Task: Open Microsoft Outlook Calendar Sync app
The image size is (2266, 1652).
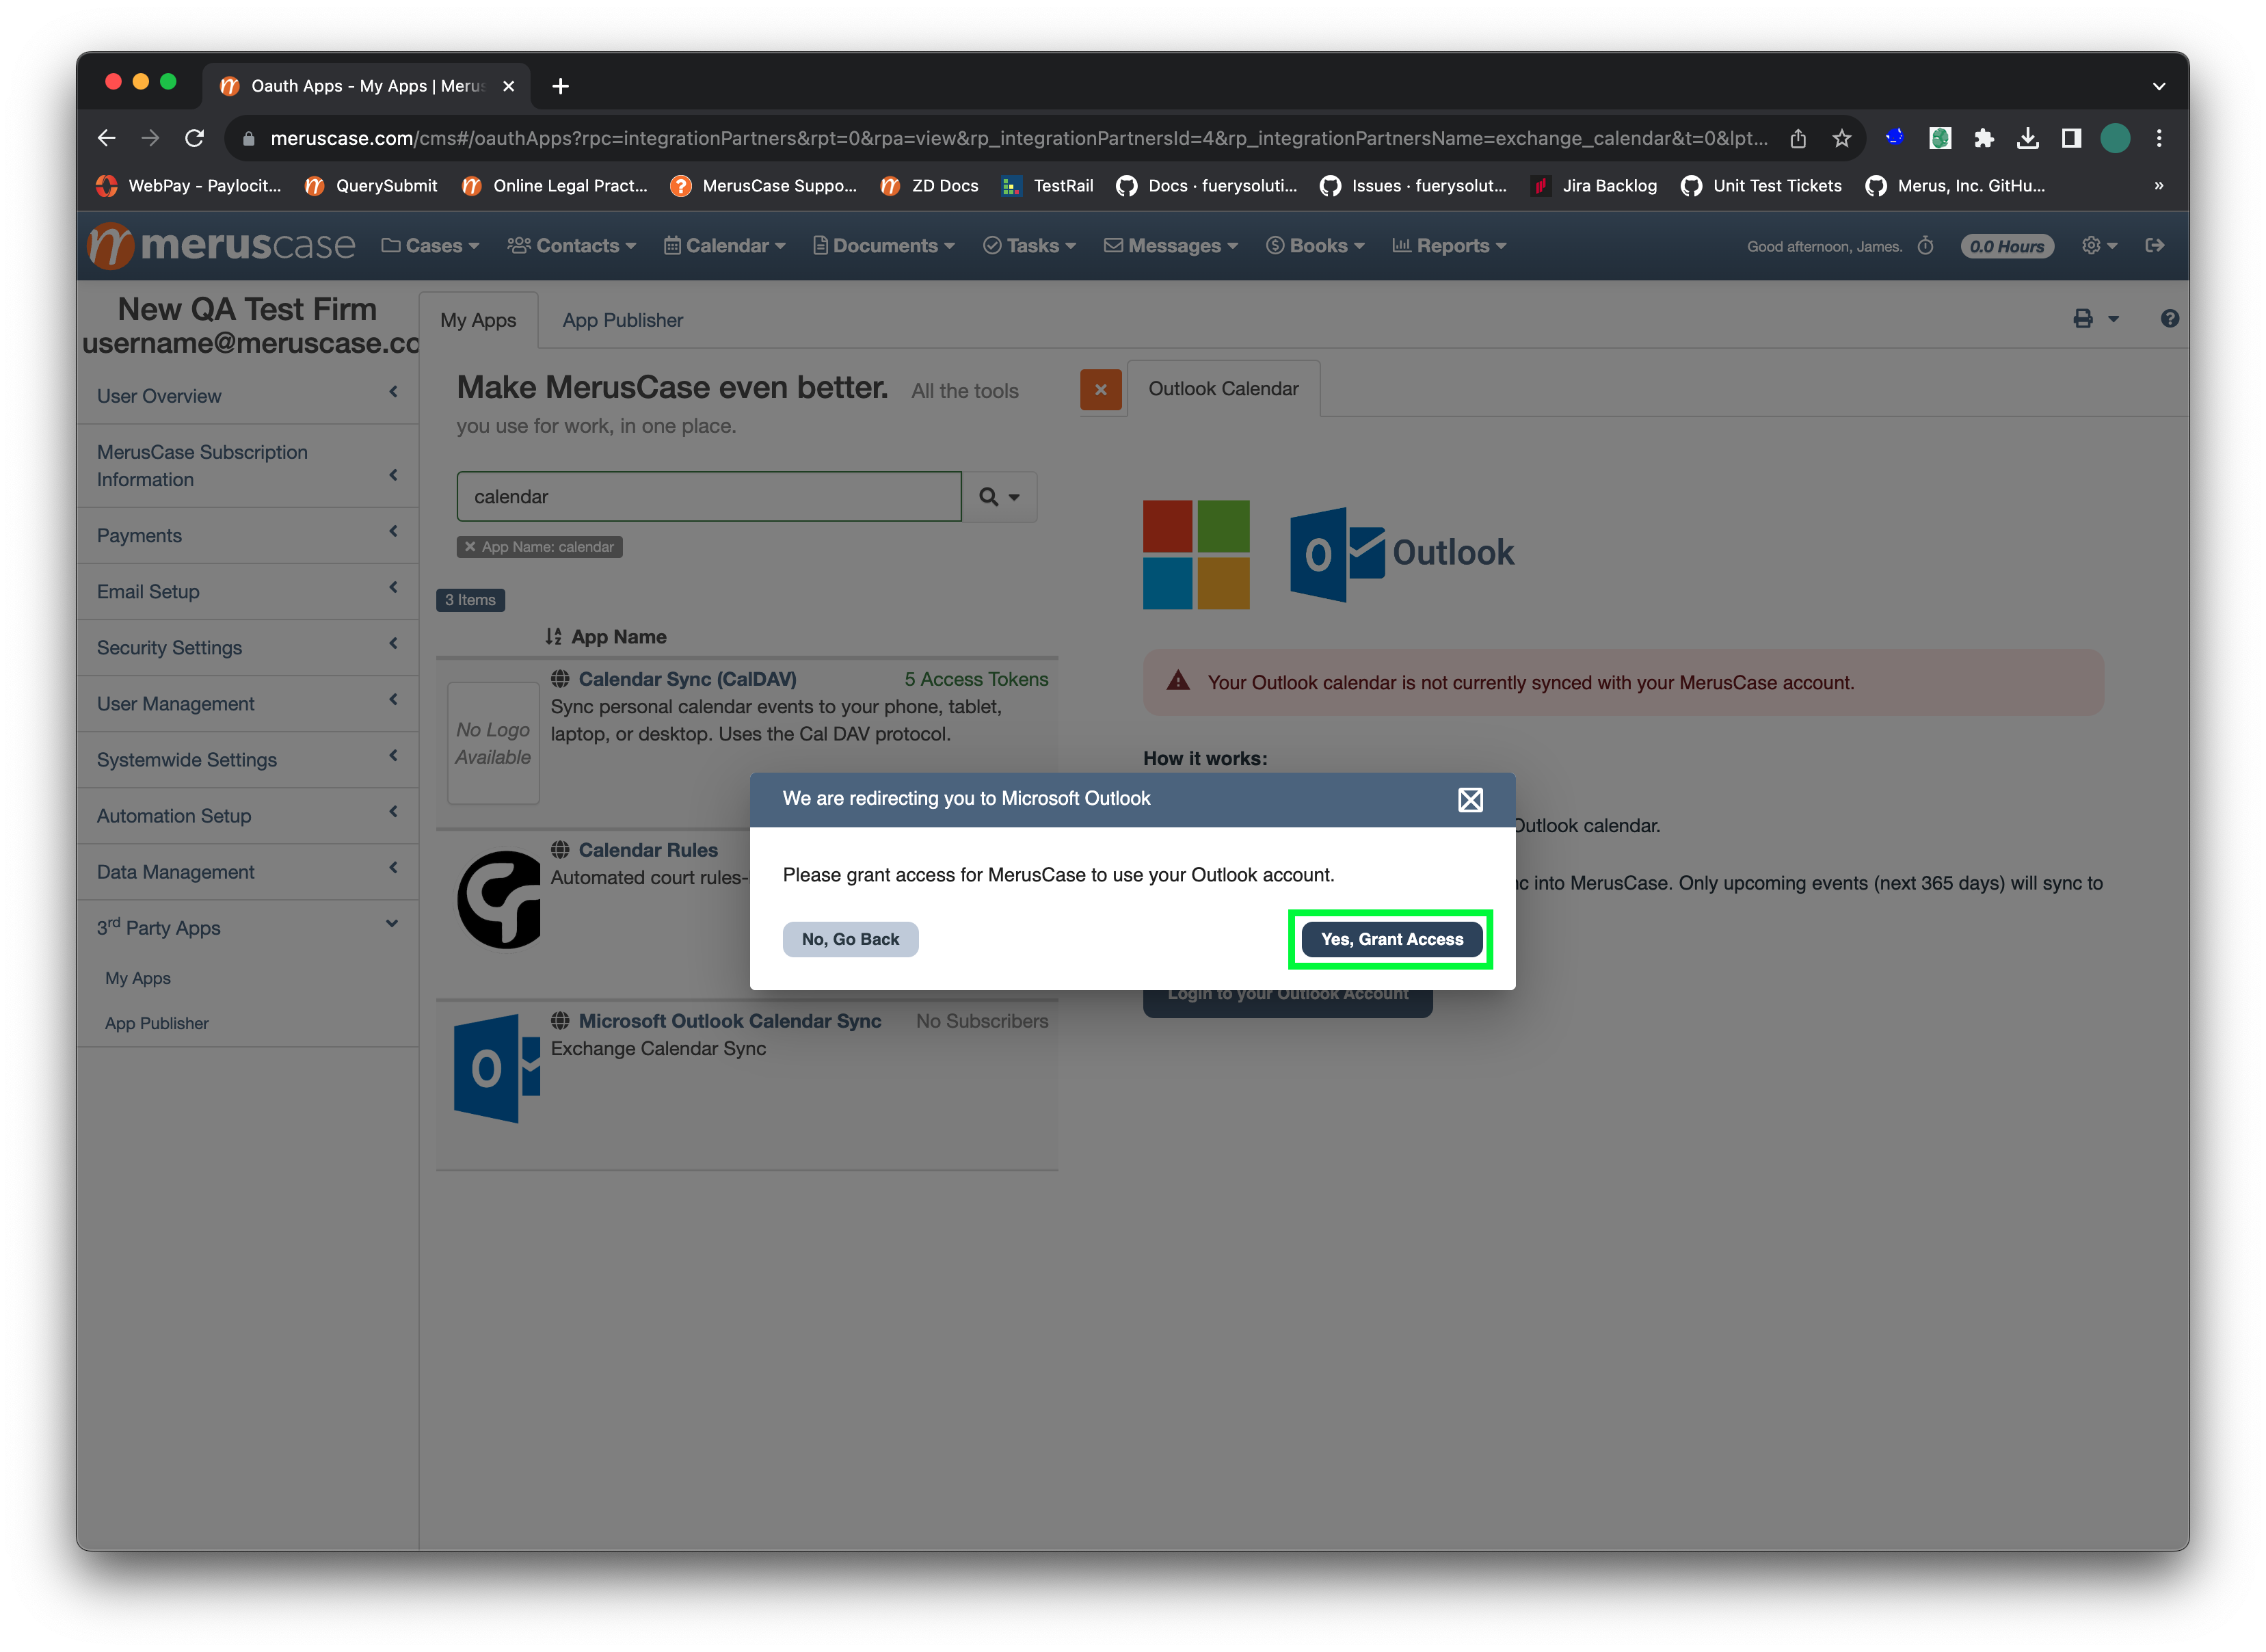Action: click(x=729, y=1021)
